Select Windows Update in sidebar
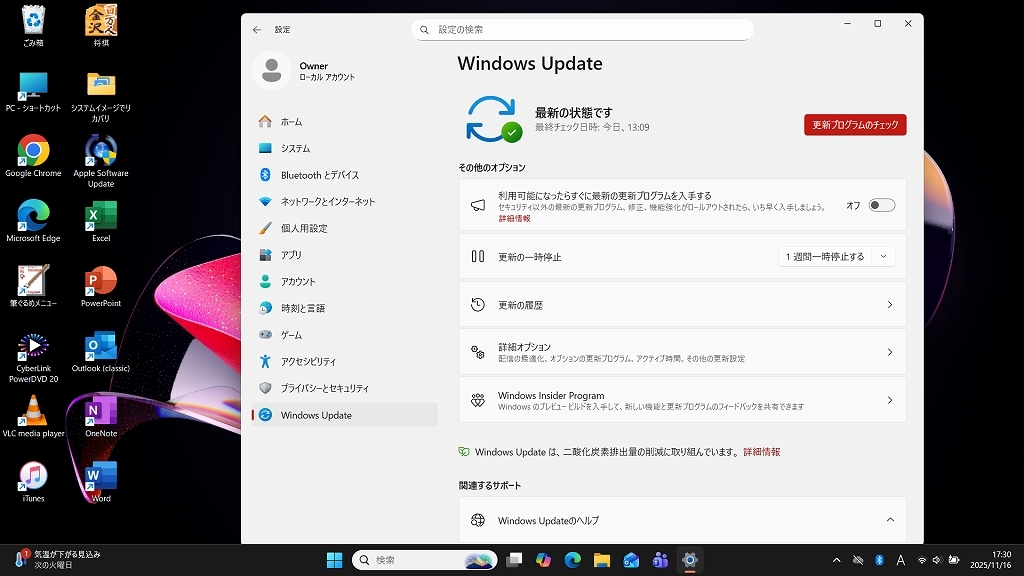Image resolution: width=1024 pixels, height=576 pixels. pos(345,415)
